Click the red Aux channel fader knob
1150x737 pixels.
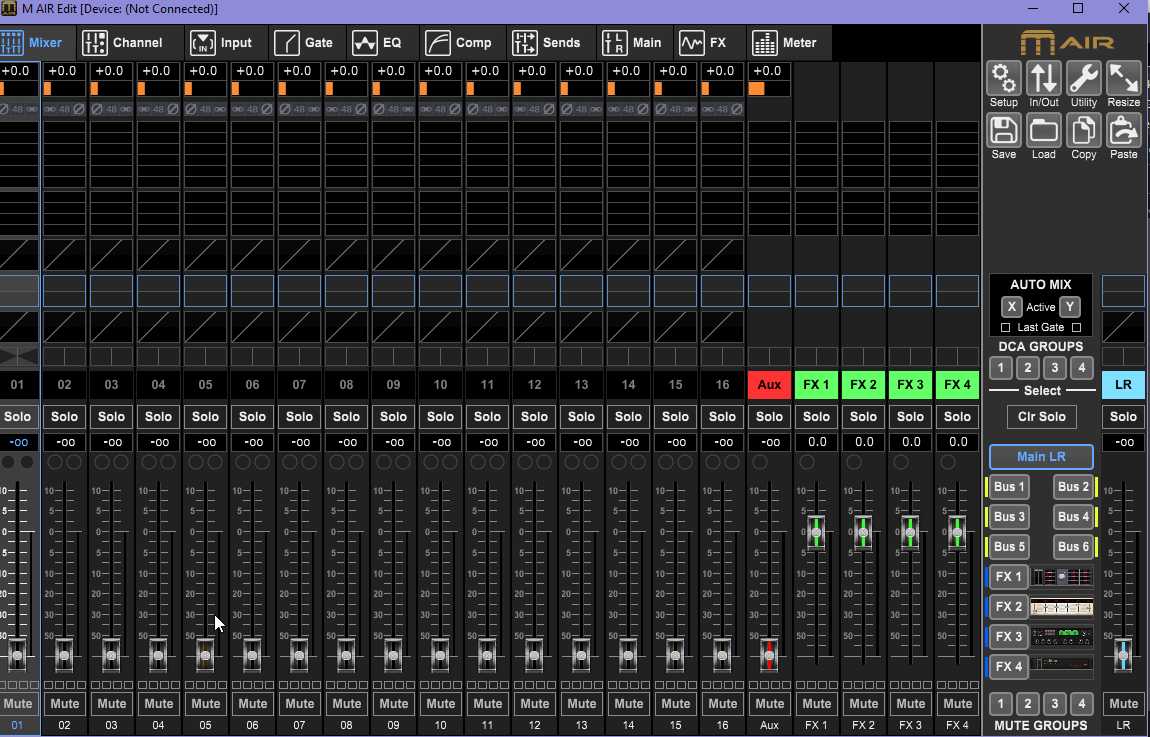coord(769,655)
